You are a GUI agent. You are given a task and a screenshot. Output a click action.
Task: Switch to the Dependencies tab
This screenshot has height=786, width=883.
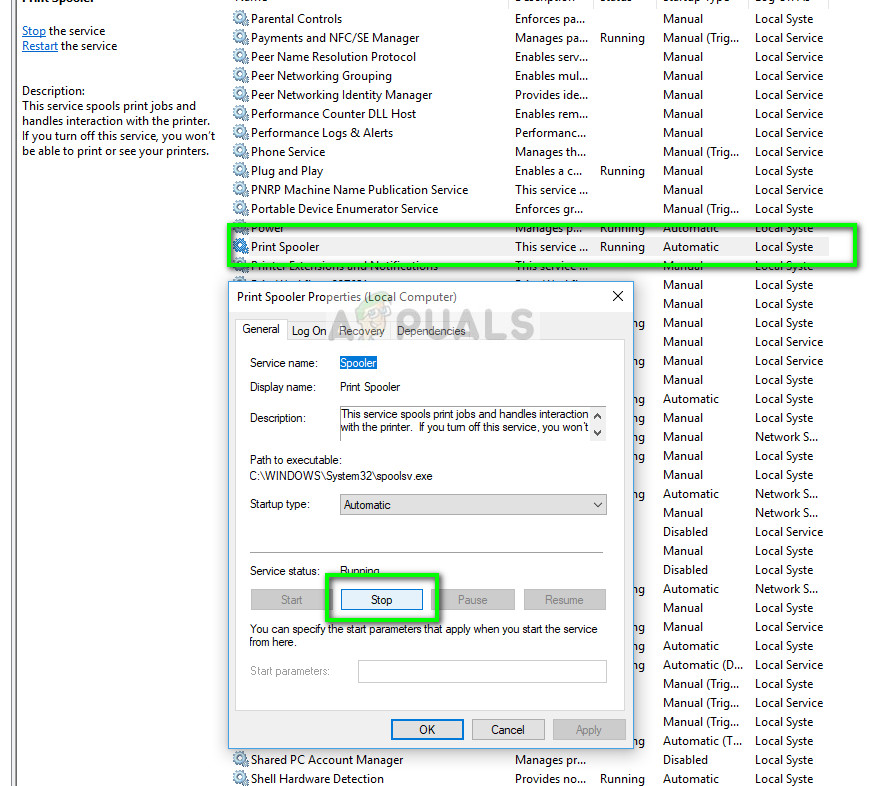point(431,331)
